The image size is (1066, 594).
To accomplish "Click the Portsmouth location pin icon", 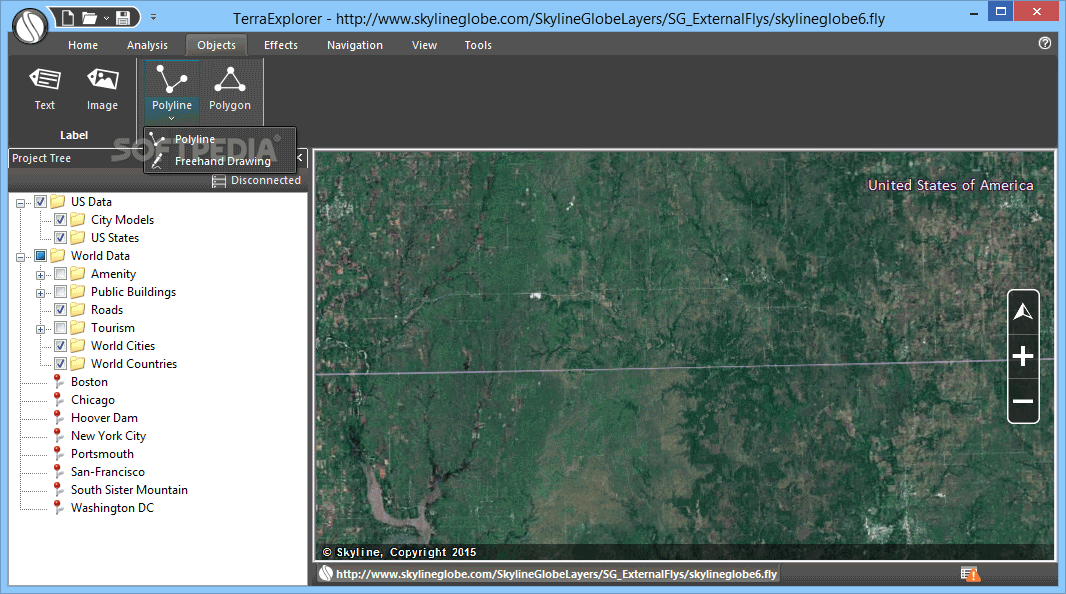I will tap(58, 454).
